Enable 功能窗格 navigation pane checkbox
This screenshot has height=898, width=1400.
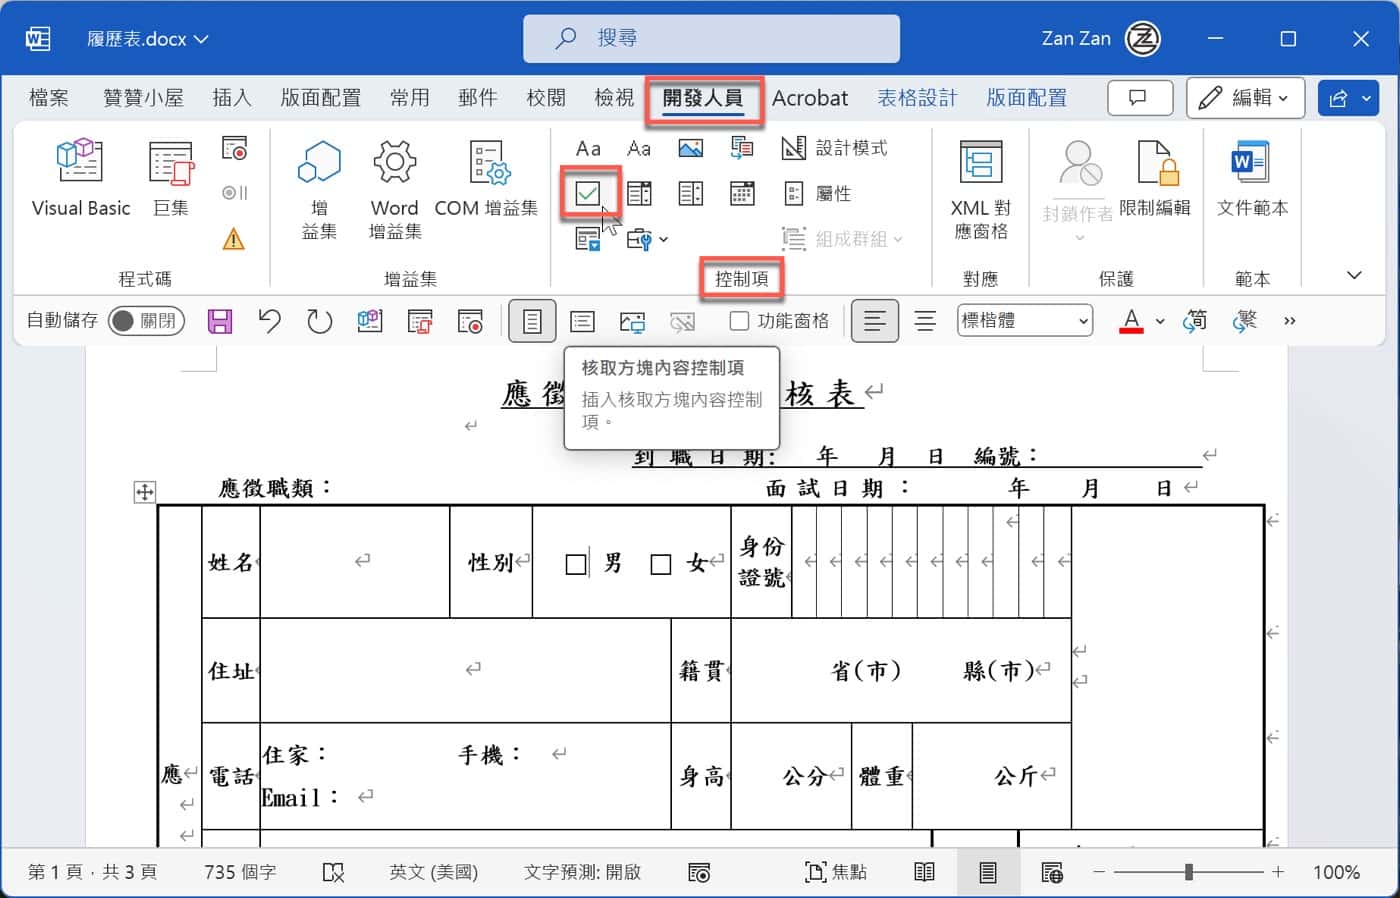tap(739, 321)
